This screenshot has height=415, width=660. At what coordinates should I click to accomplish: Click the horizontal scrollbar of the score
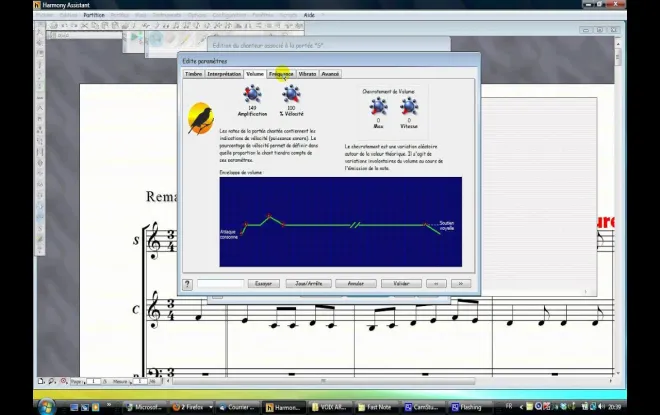[x=324, y=381]
